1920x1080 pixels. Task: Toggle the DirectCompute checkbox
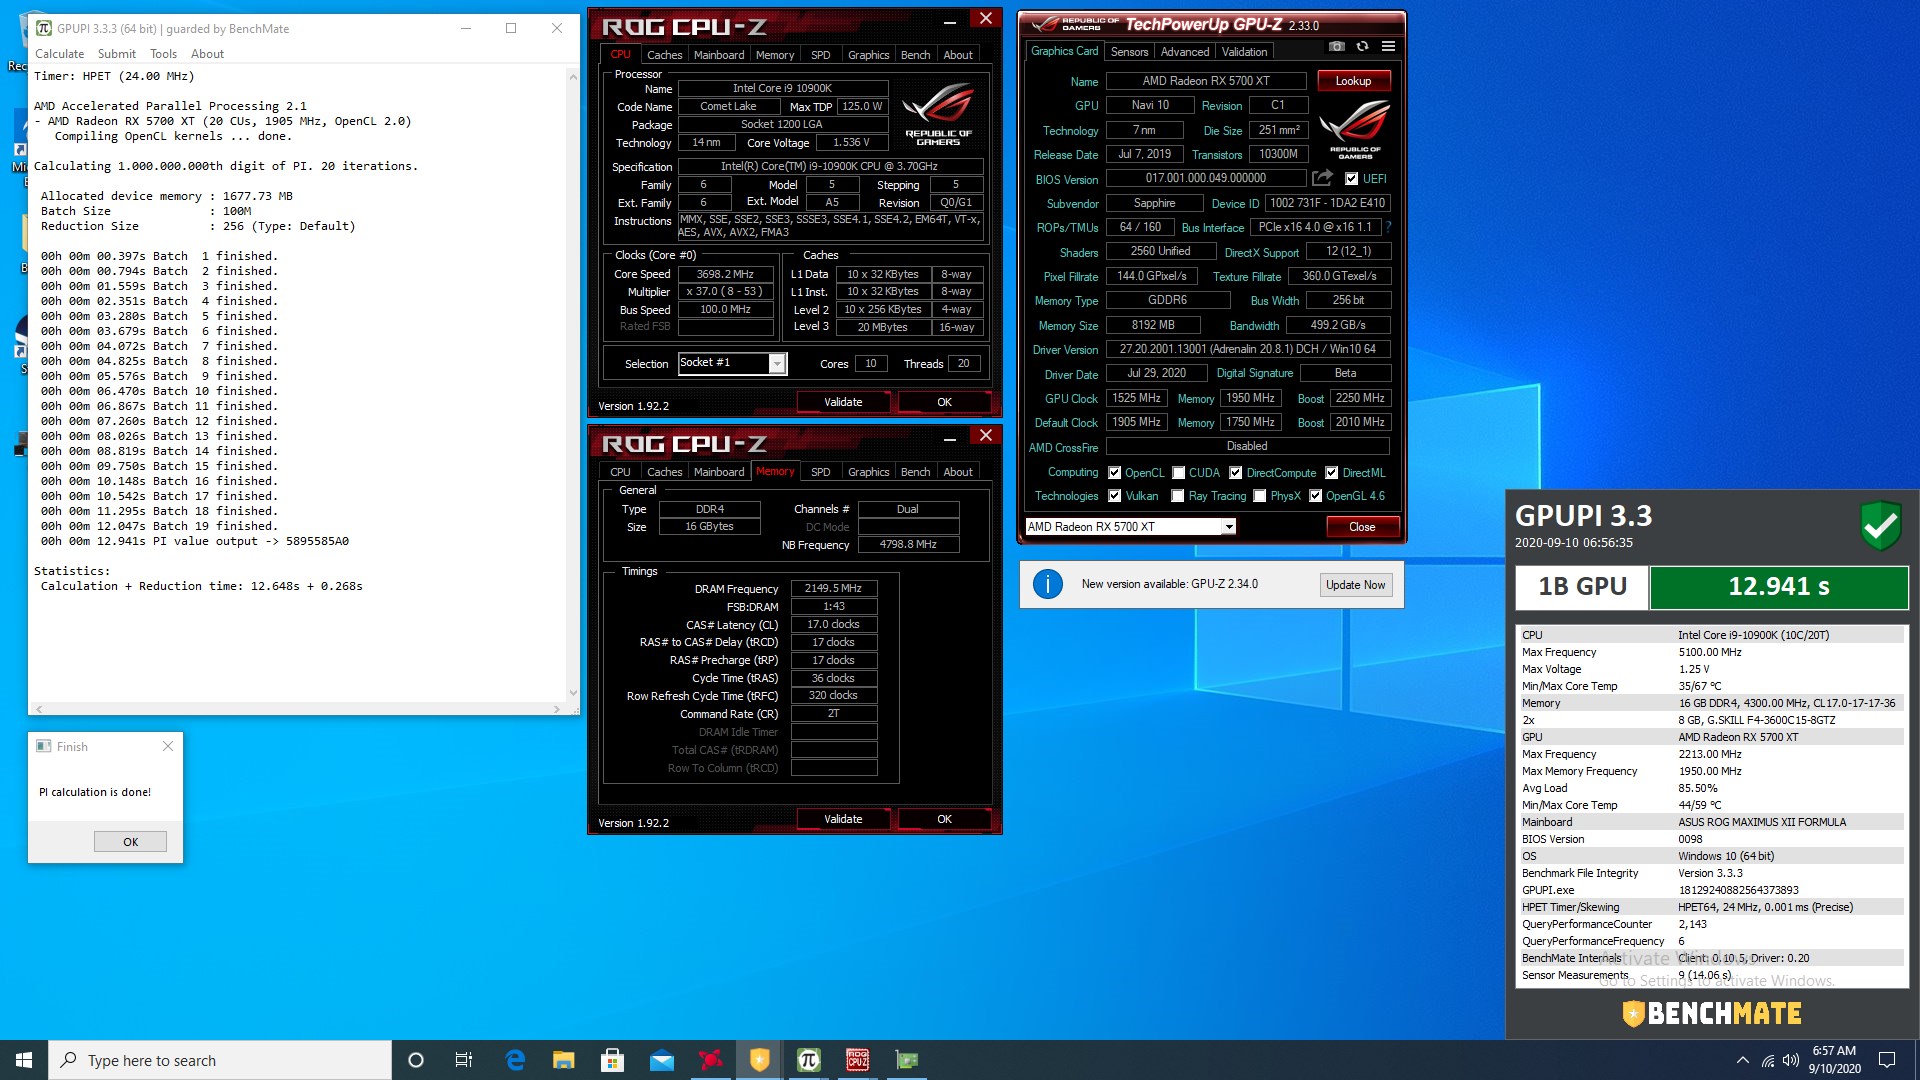point(1235,473)
